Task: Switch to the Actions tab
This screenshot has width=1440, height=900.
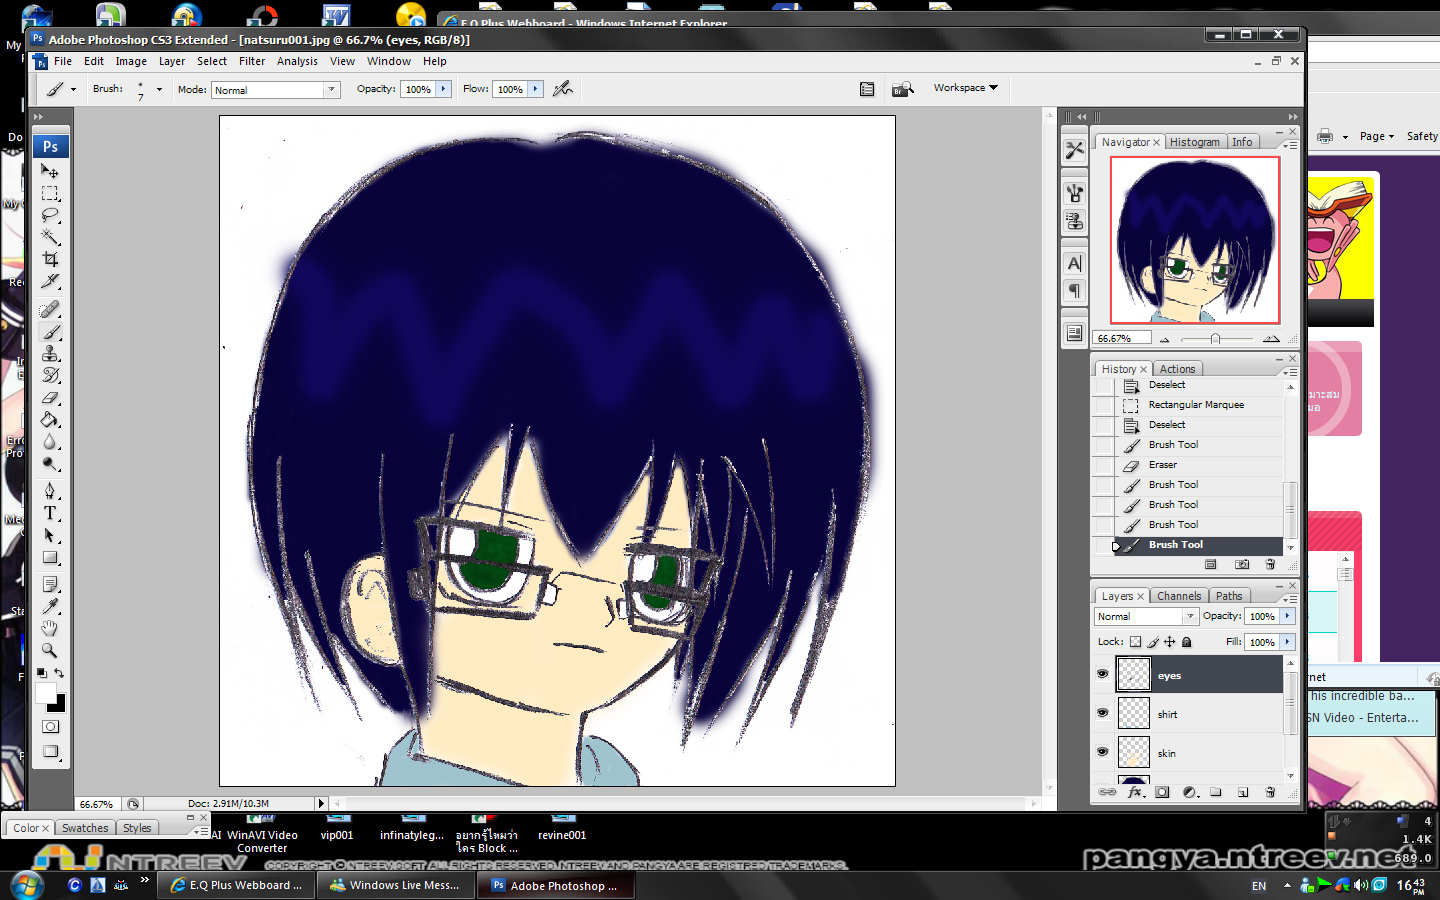Action: pyautogui.click(x=1177, y=369)
